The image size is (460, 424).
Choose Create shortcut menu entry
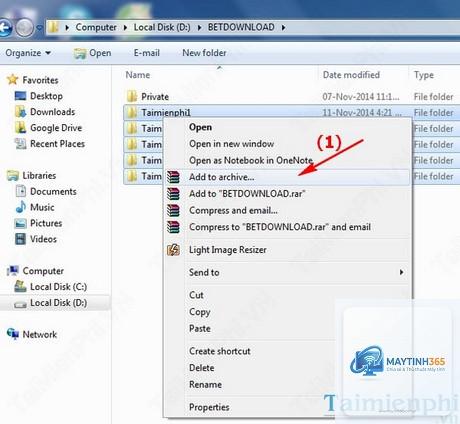[x=220, y=351]
